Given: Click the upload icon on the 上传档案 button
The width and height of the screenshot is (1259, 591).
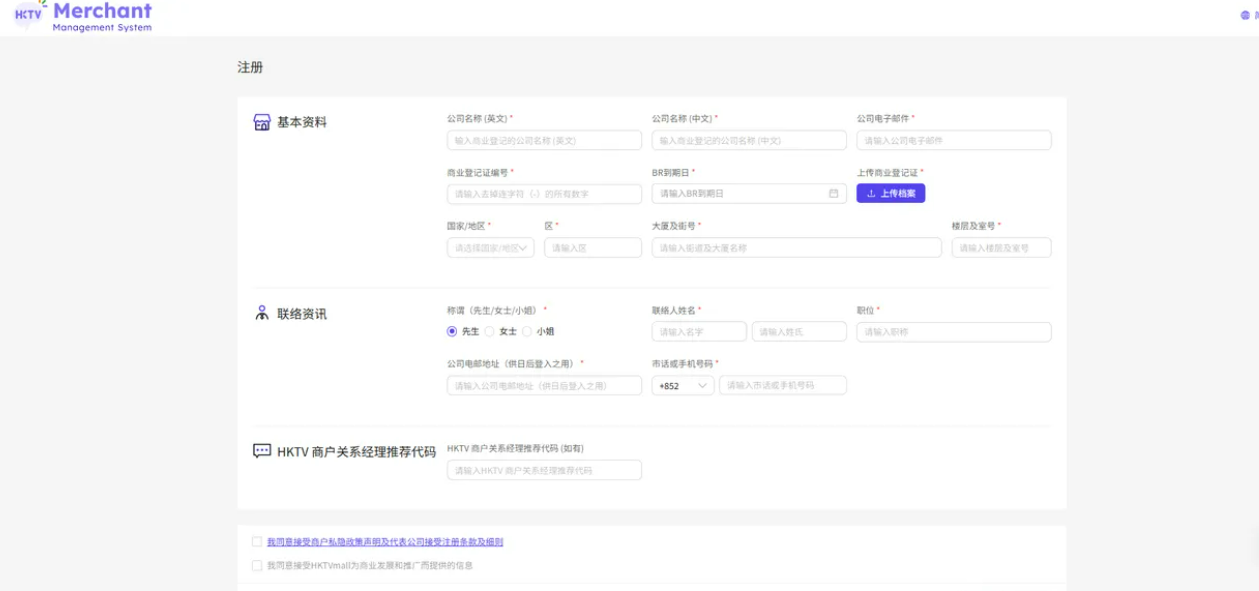Looking at the screenshot, I should pos(869,194).
